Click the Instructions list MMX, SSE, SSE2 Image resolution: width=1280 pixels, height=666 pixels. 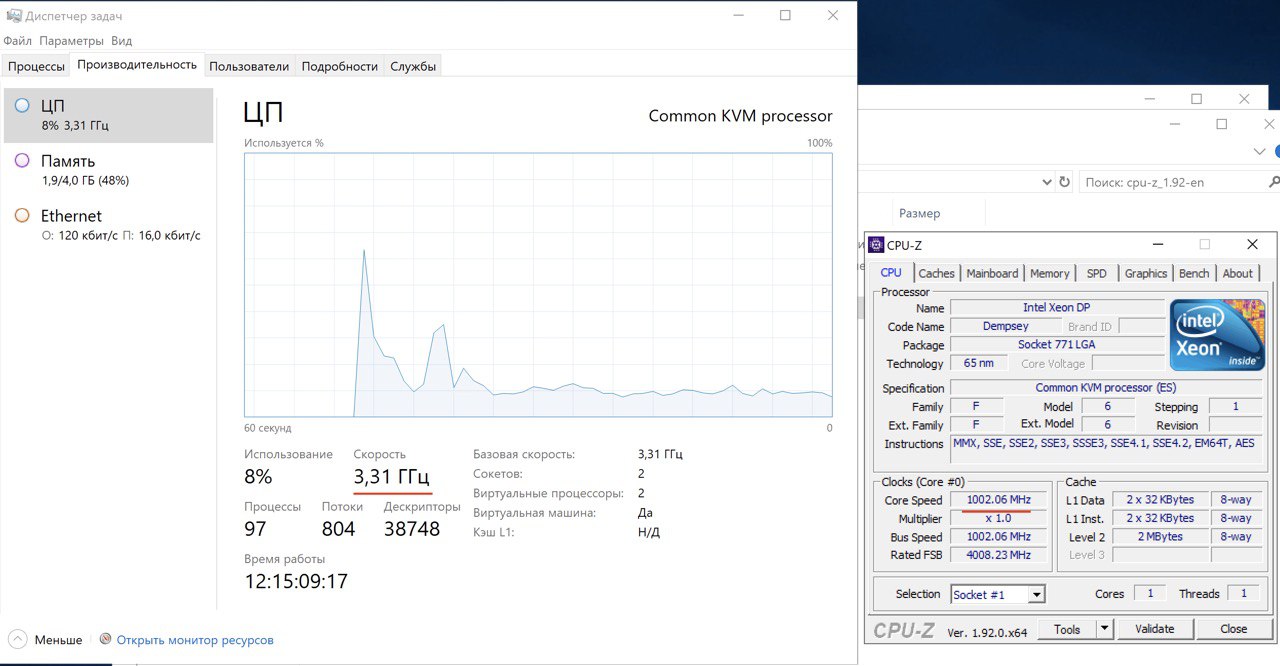coord(1106,447)
